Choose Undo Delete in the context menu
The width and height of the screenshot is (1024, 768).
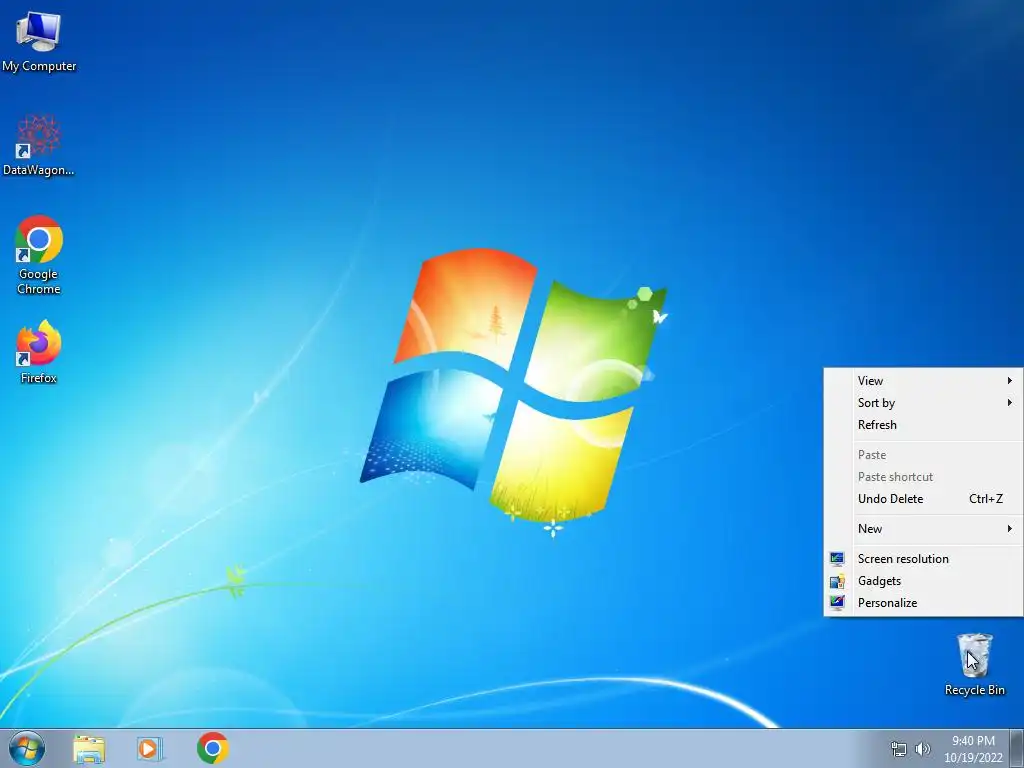point(923,499)
